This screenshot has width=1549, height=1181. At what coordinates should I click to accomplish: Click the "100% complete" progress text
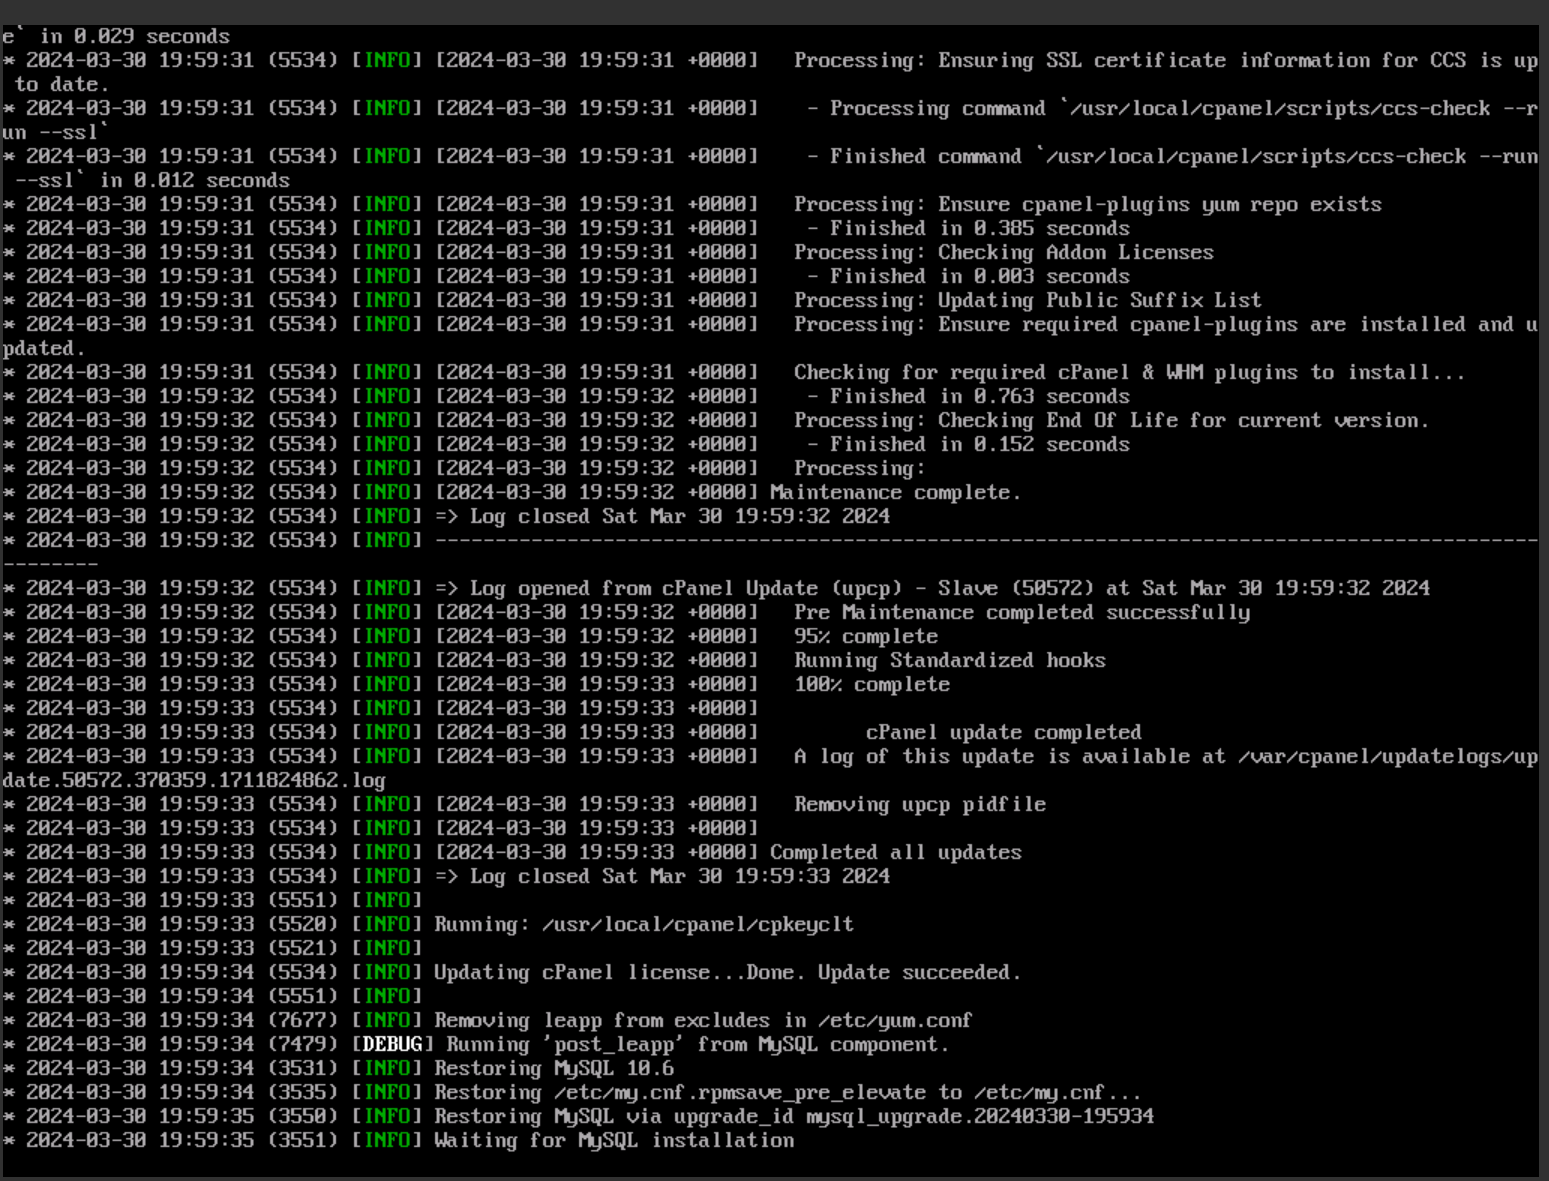pyautogui.click(x=872, y=684)
